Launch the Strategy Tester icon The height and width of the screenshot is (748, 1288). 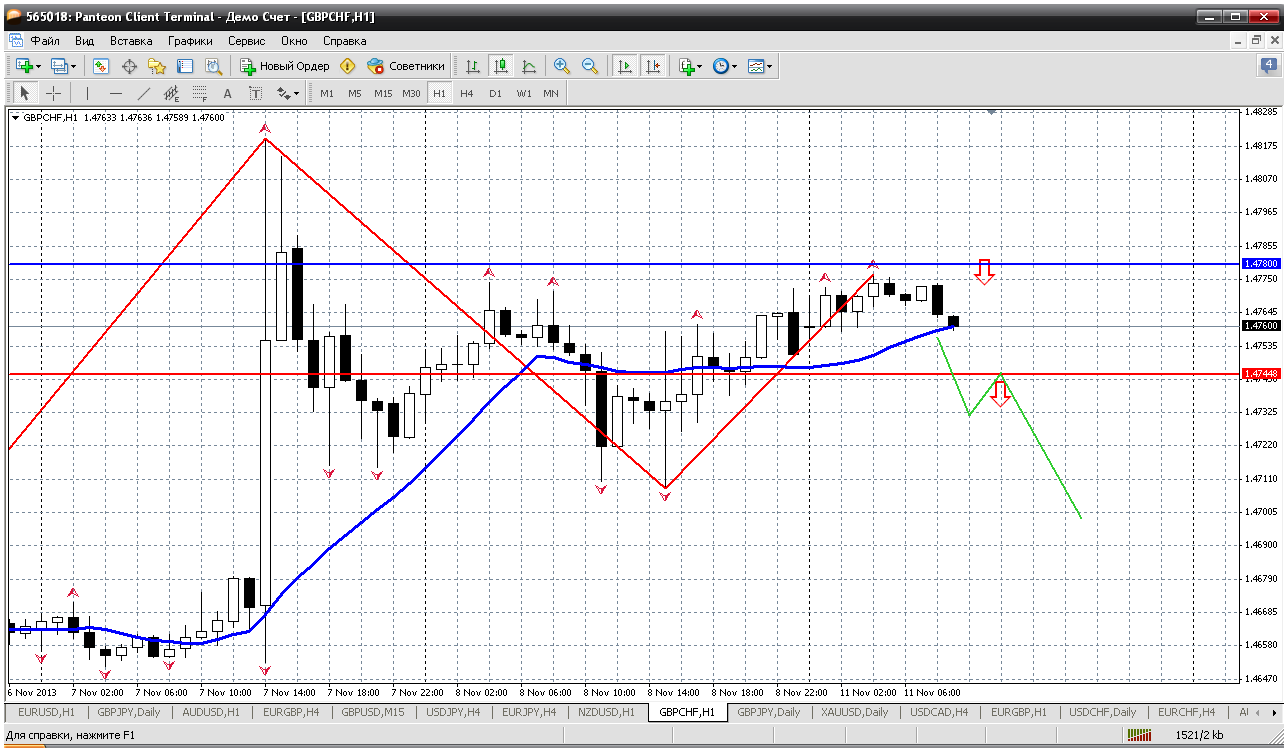pyautogui.click(x=213, y=66)
